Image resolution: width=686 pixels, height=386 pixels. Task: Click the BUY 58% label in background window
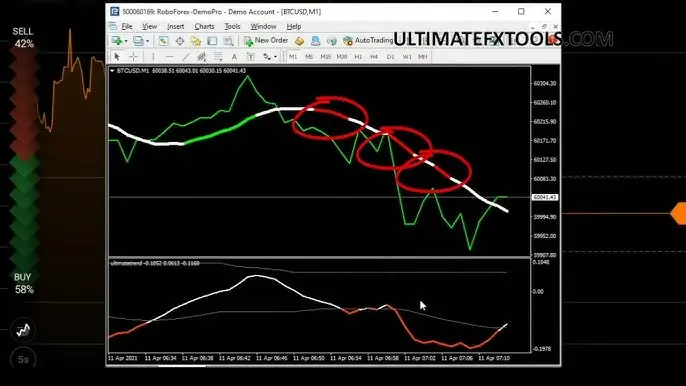(x=23, y=283)
